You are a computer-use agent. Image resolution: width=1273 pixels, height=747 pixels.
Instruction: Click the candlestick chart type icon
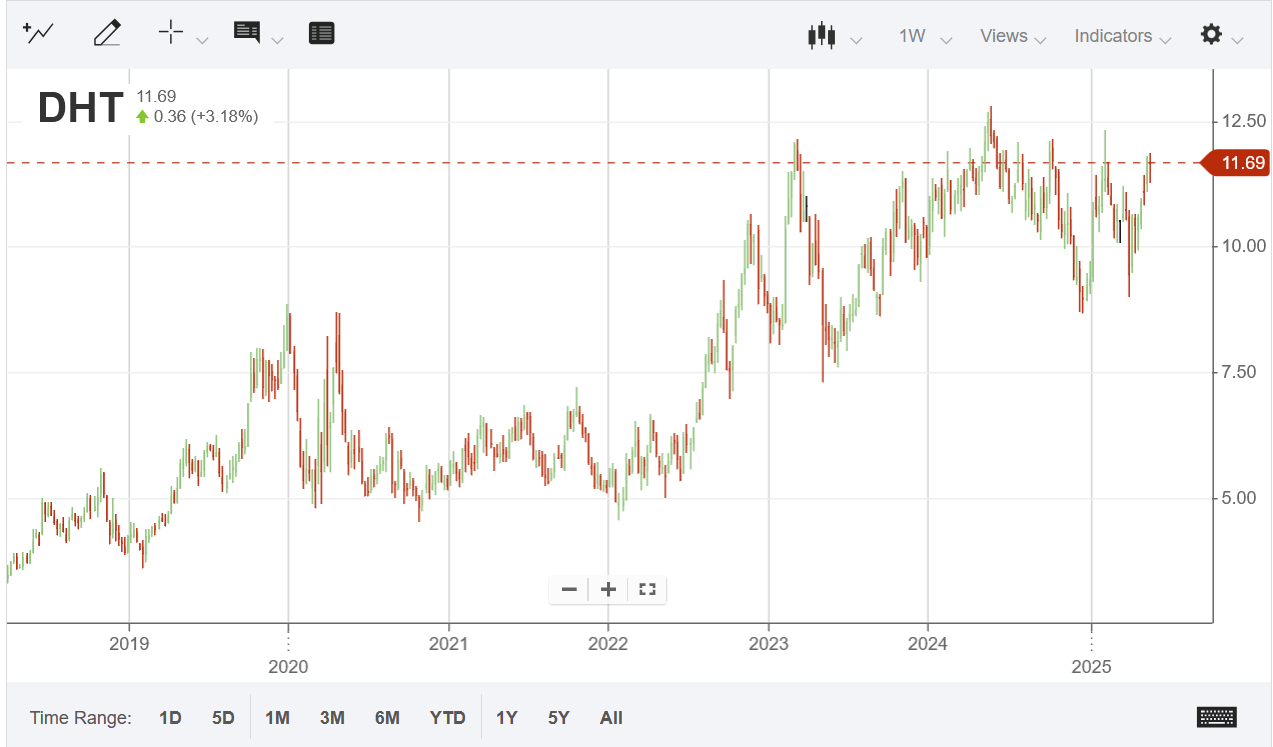pyautogui.click(x=821, y=34)
